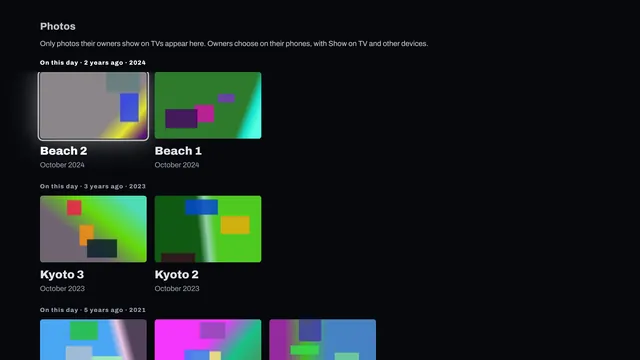This screenshot has width=640, height=360.
Task: Click the Kyoto 2 title text
Action: pyautogui.click(x=177, y=275)
